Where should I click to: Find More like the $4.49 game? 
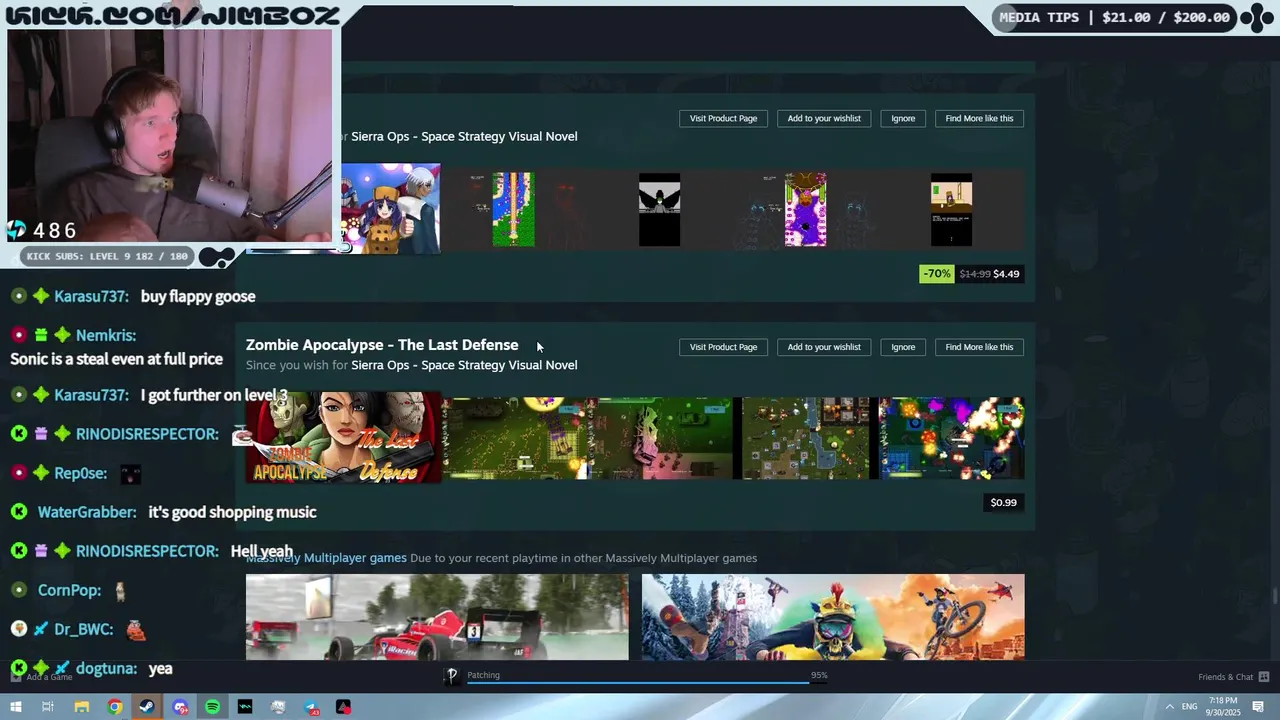pyautogui.click(x=979, y=118)
